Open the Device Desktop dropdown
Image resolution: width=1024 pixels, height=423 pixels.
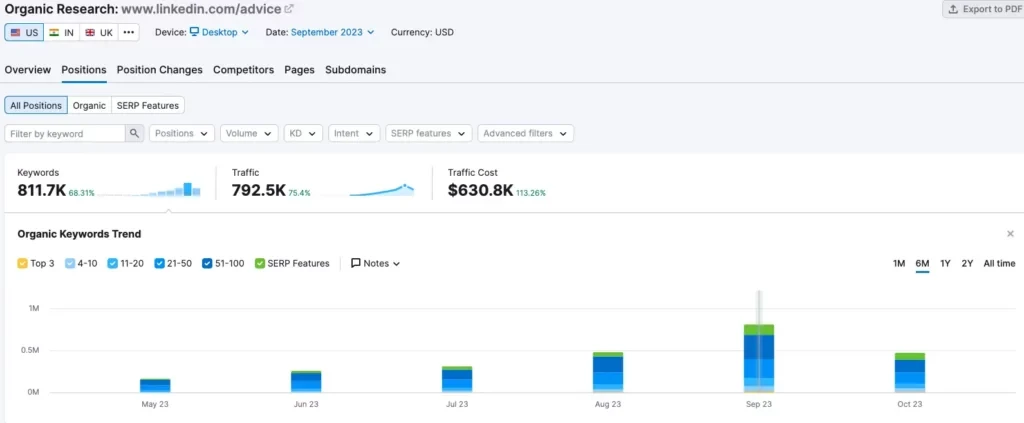coord(219,32)
